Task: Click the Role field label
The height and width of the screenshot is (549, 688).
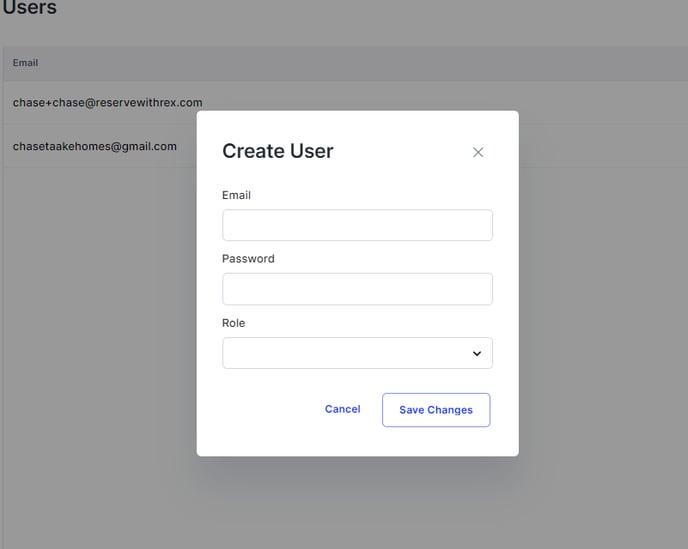Action: [x=233, y=323]
